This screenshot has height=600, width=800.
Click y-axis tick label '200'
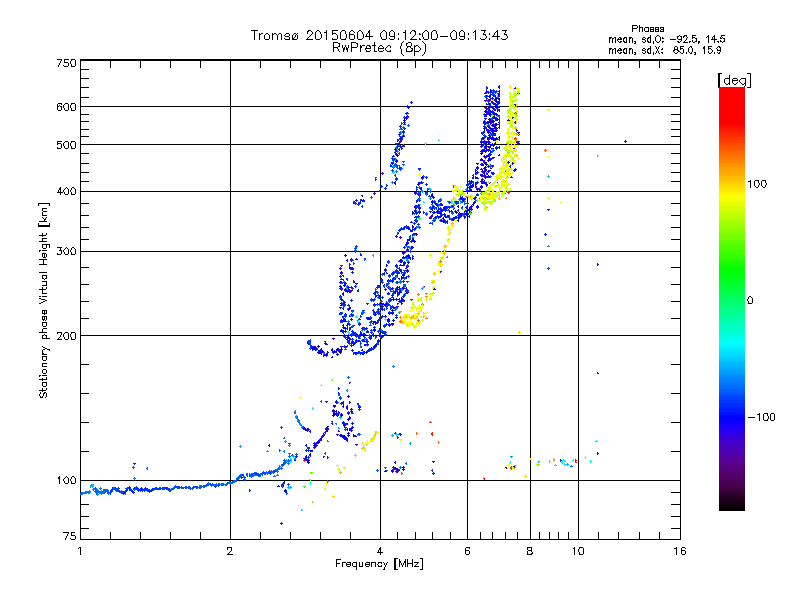66,336
